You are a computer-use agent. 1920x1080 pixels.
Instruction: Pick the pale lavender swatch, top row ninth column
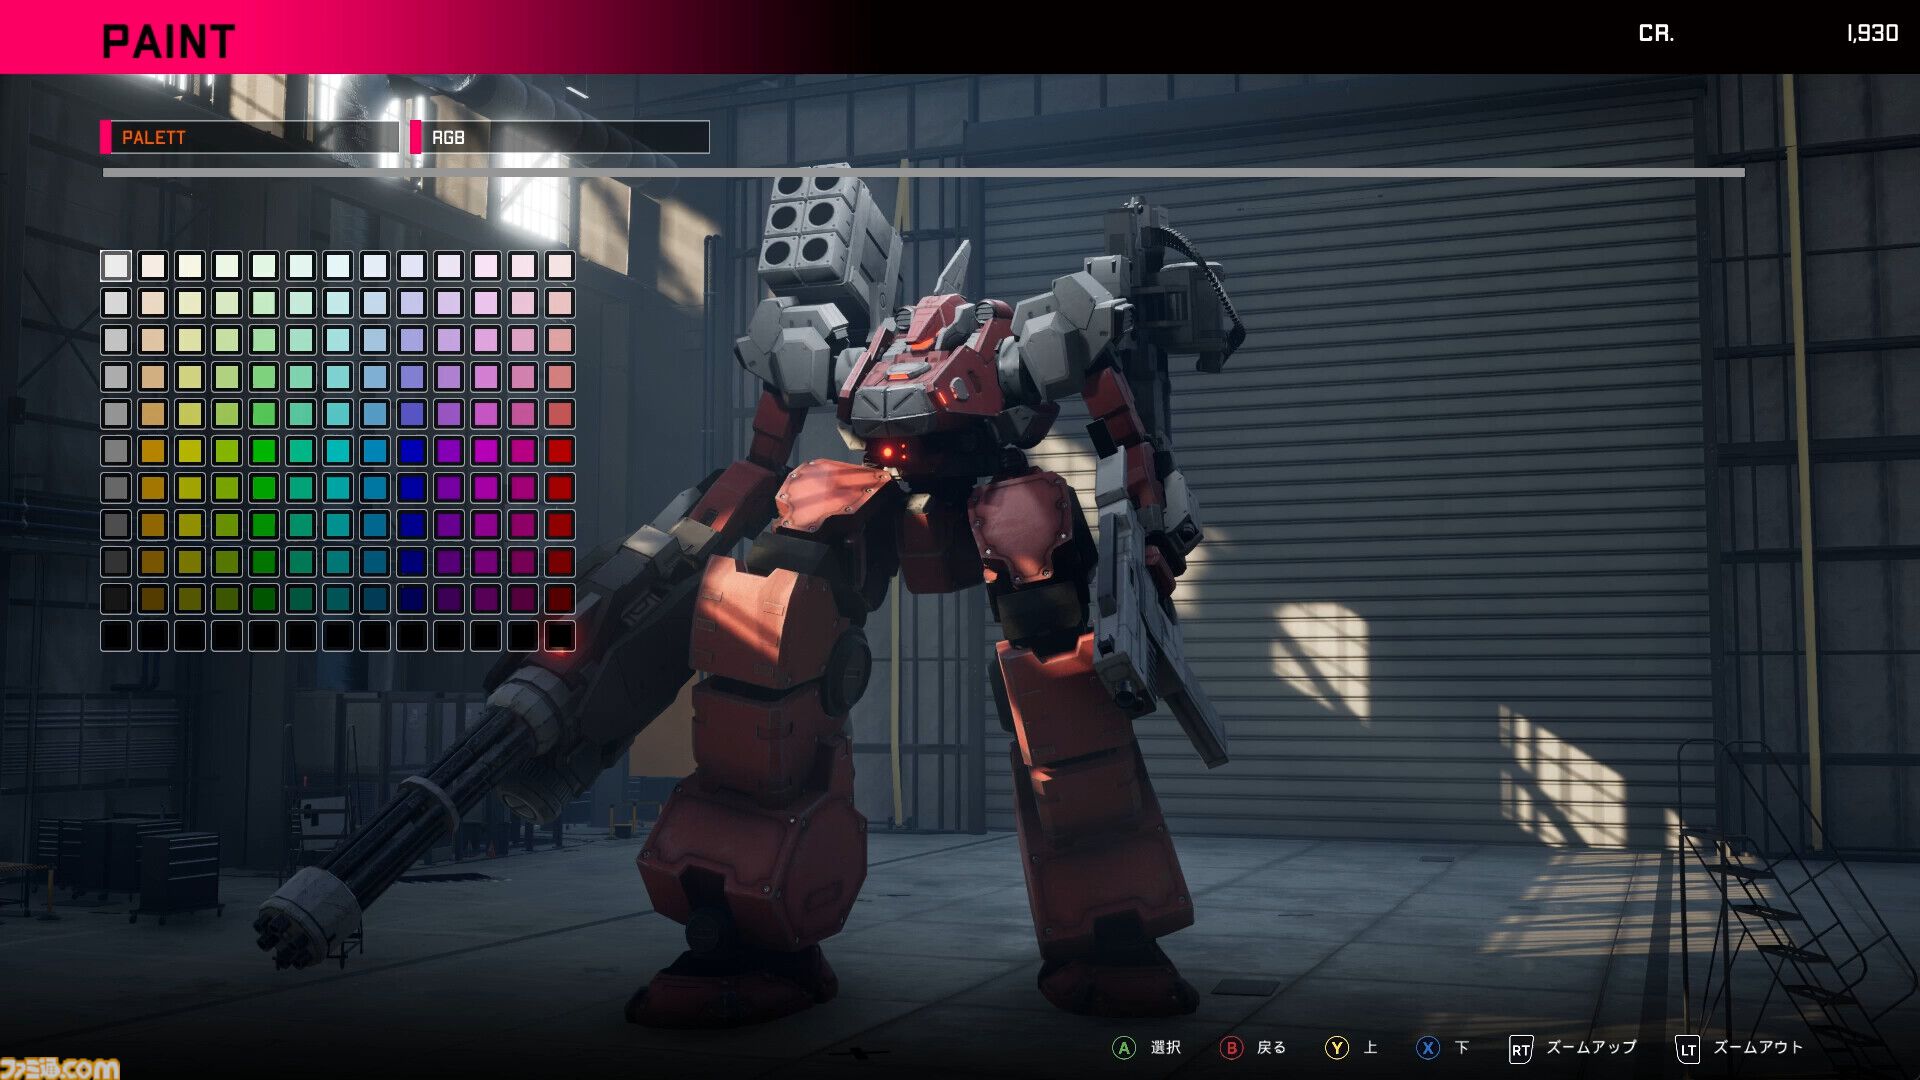coord(412,265)
